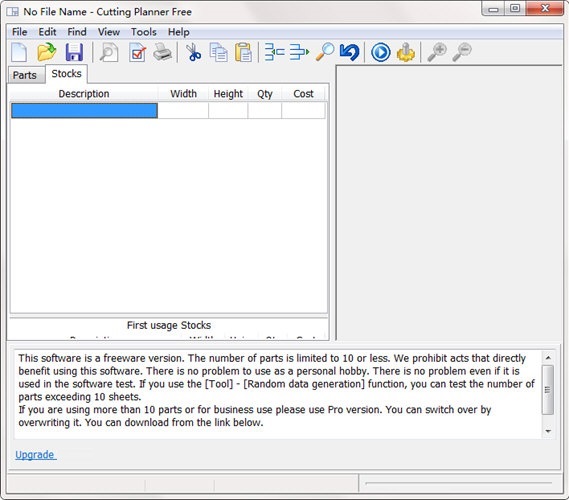This screenshot has height=500, width=569.
Task: Zoom out with the minus magnifier icon
Action: [462, 52]
